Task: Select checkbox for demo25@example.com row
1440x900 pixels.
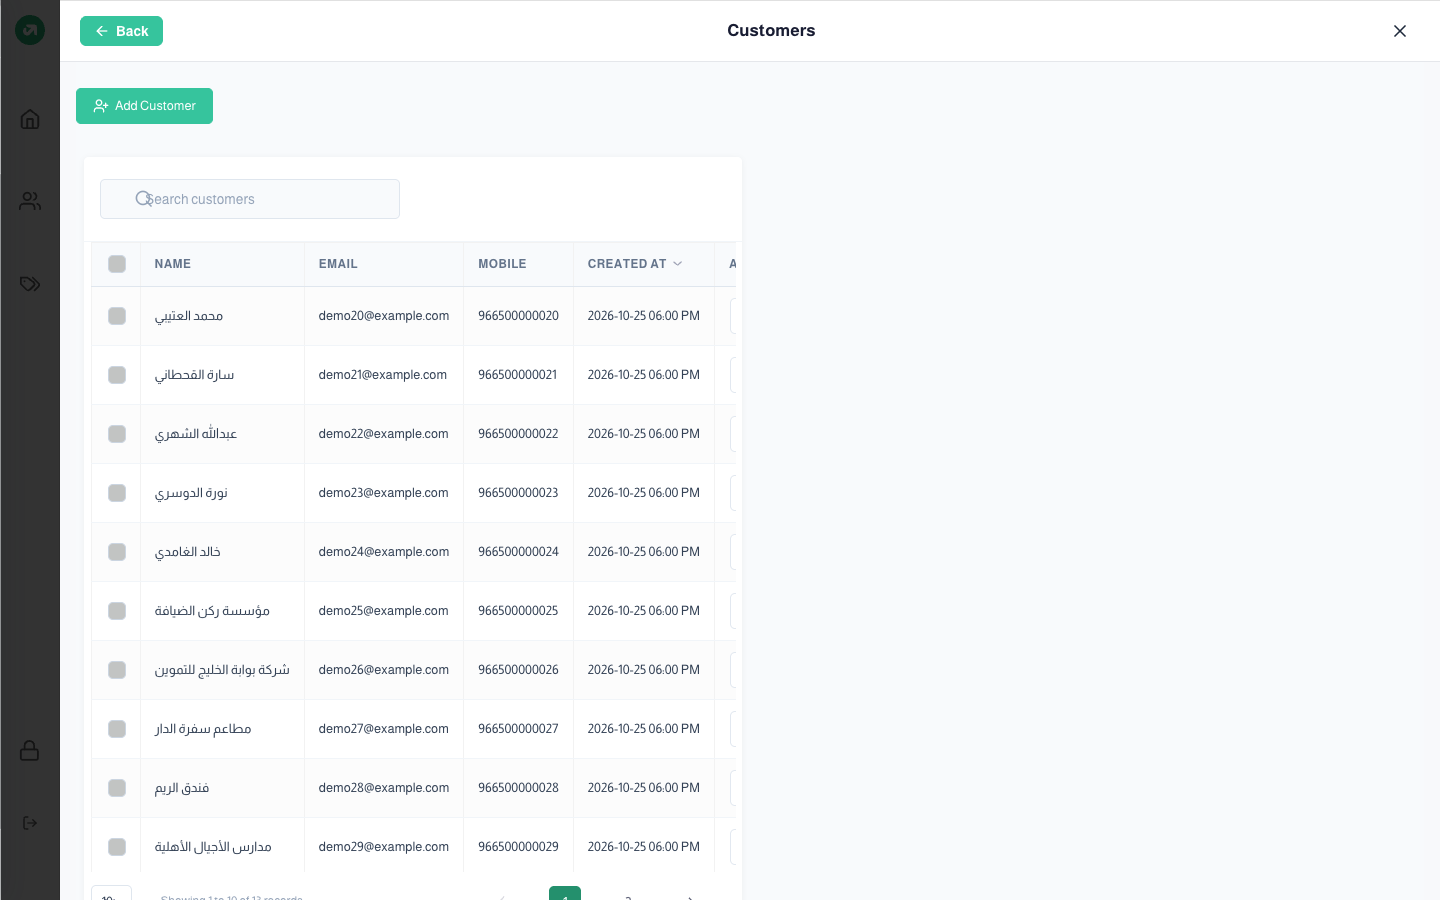Action: (117, 611)
